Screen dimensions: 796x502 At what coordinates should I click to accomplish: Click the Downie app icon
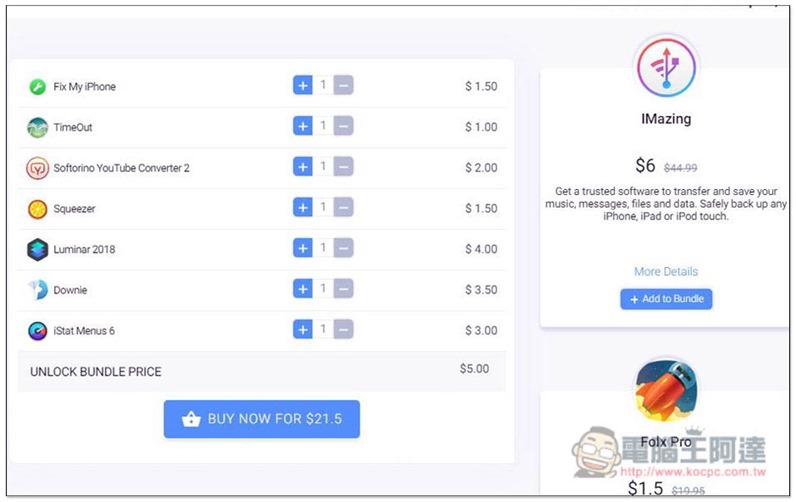point(37,290)
